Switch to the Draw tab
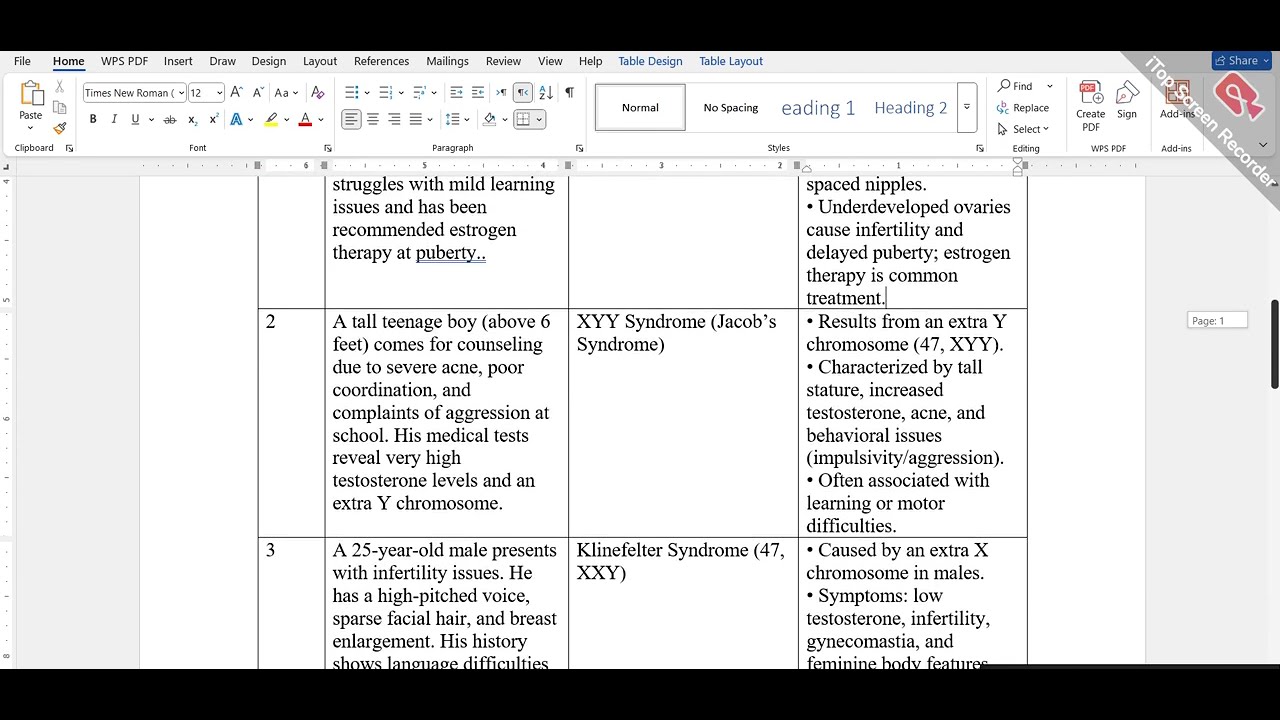The width and height of the screenshot is (1280, 720). [x=223, y=61]
